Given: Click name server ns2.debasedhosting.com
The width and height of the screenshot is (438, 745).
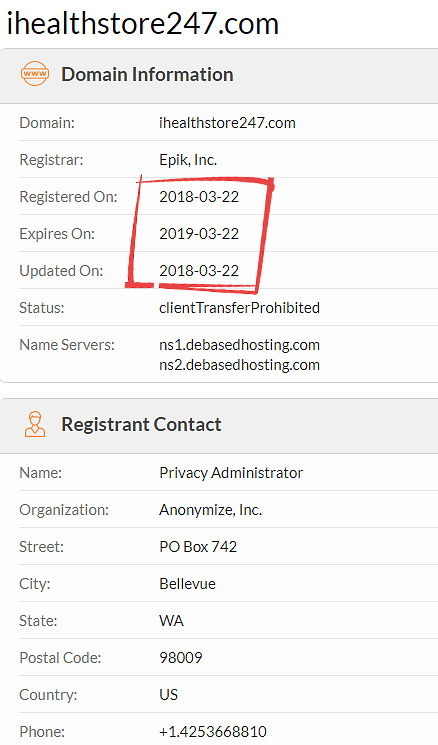Looking at the screenshot, I should (x=239, y=365).
